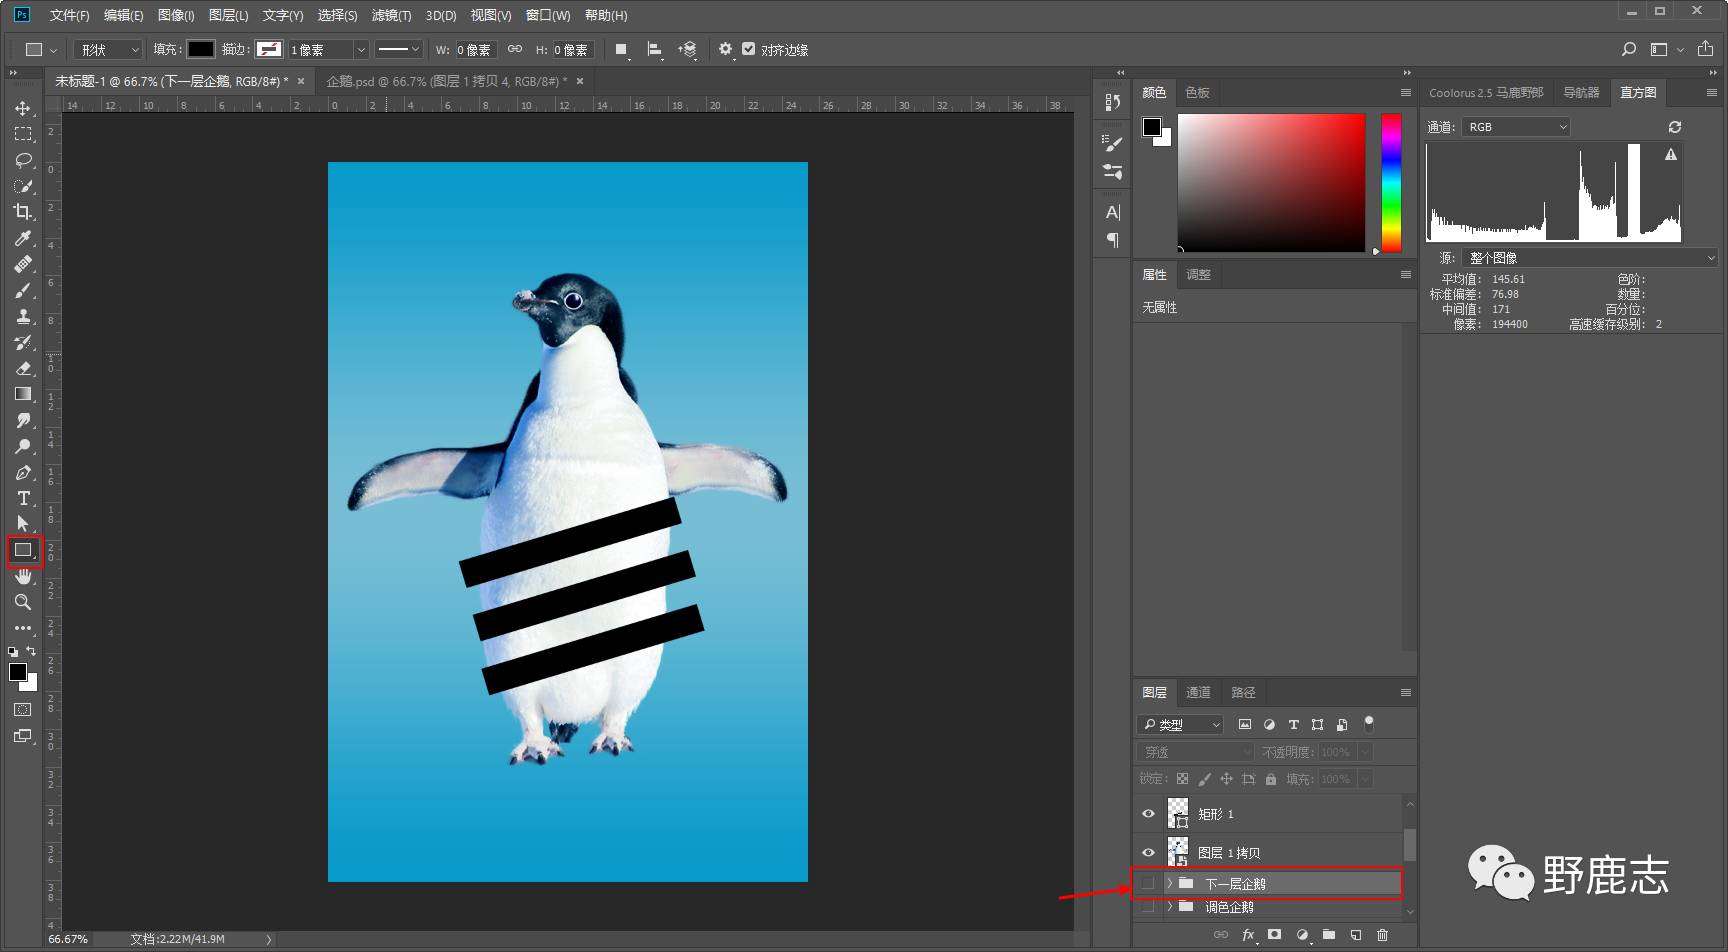Expand the 下一层企鹅 layer group
Screen dimensions: 1728x952
tap(1169, 884)
